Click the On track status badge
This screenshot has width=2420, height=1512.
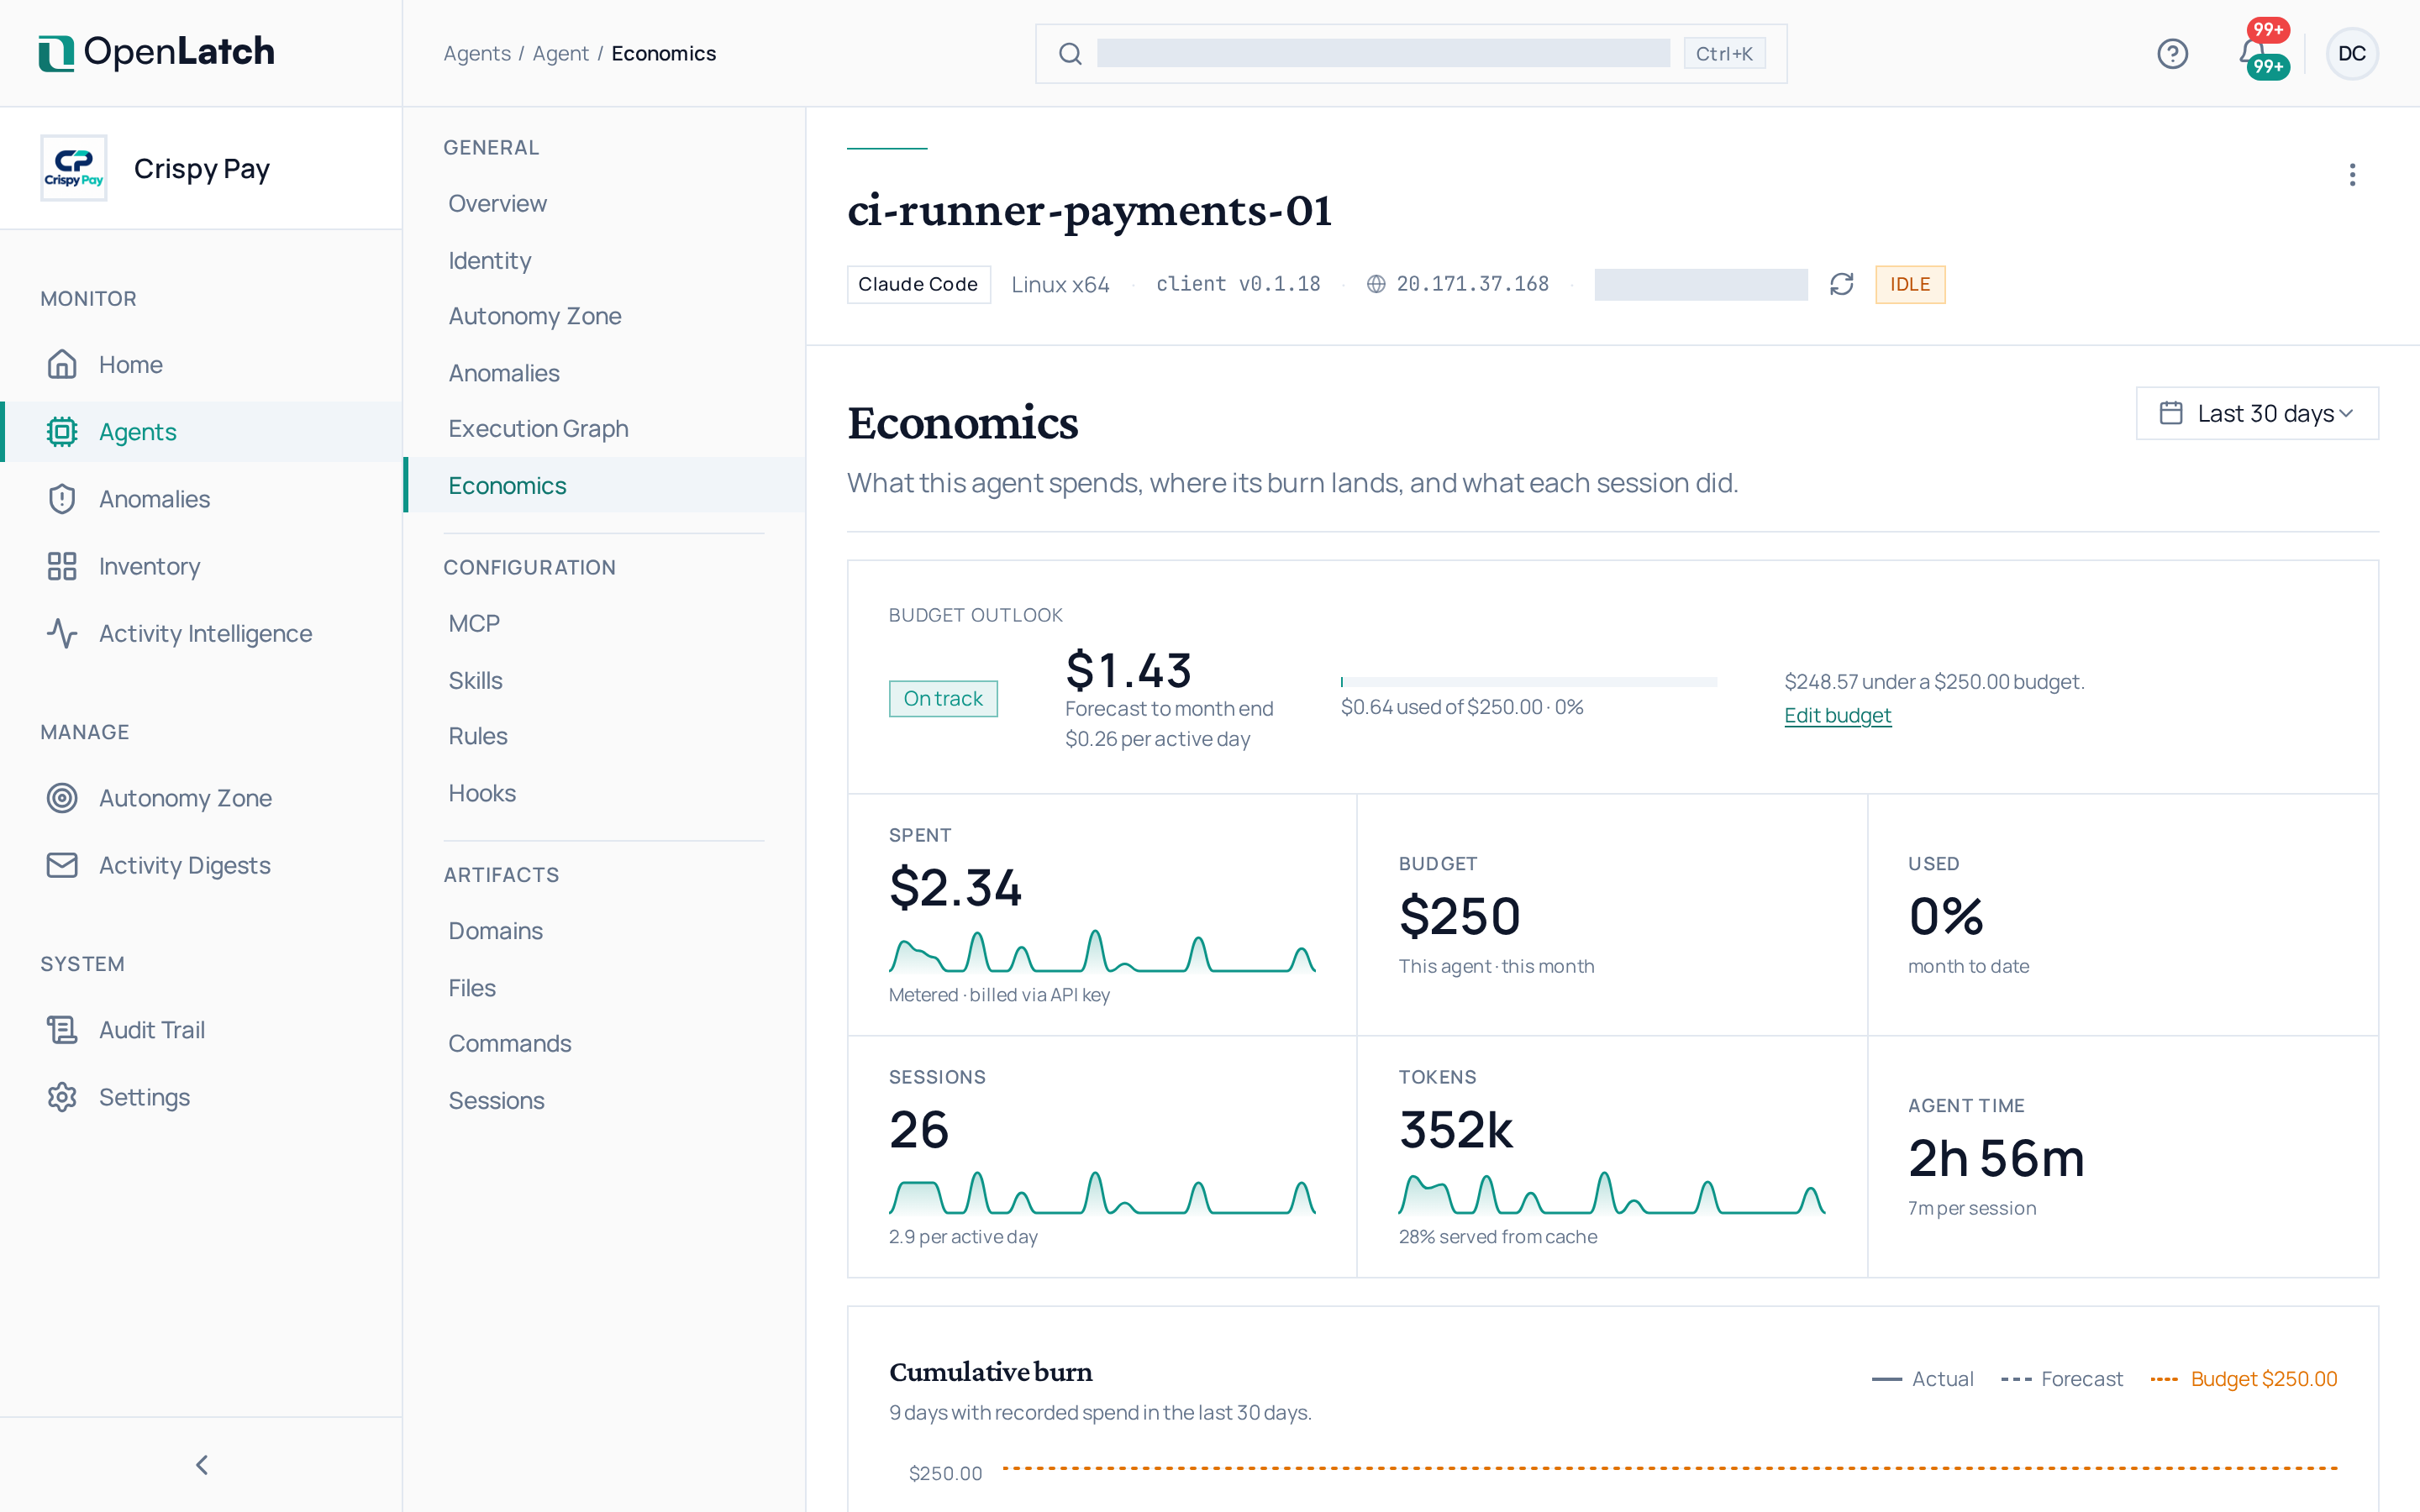click(943, 699)
